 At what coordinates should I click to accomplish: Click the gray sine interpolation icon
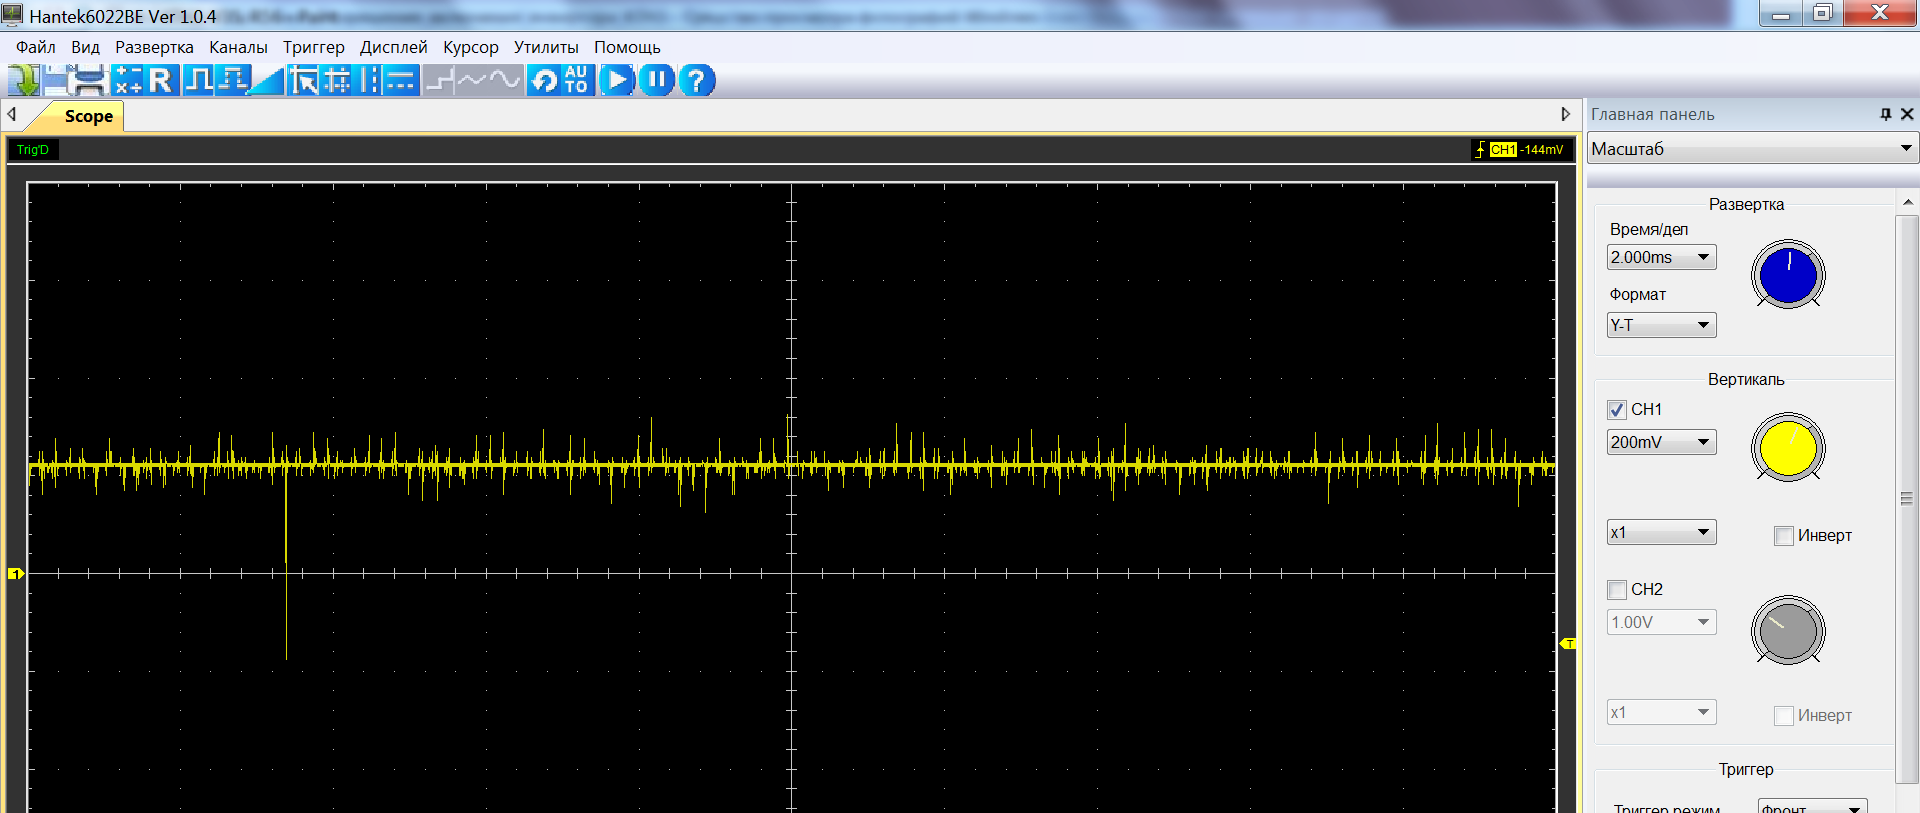(505, 80)
